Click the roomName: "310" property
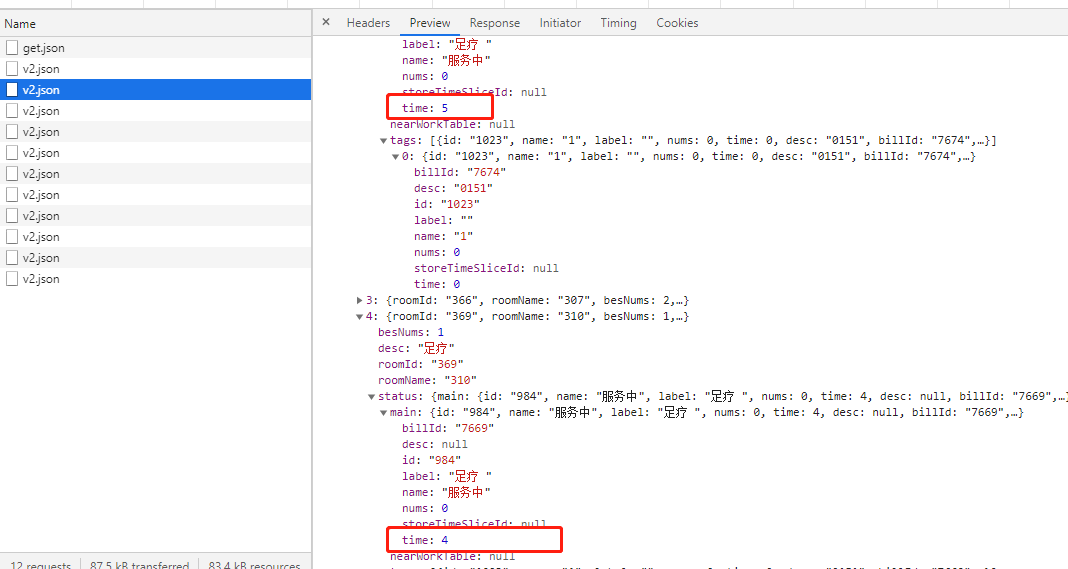The width and height of the screenshot is (1068, 569). pos(427,380)
